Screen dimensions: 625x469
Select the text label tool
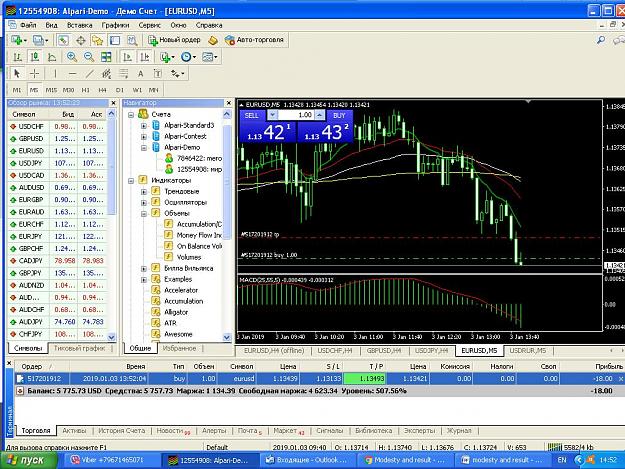click(158, 73)
